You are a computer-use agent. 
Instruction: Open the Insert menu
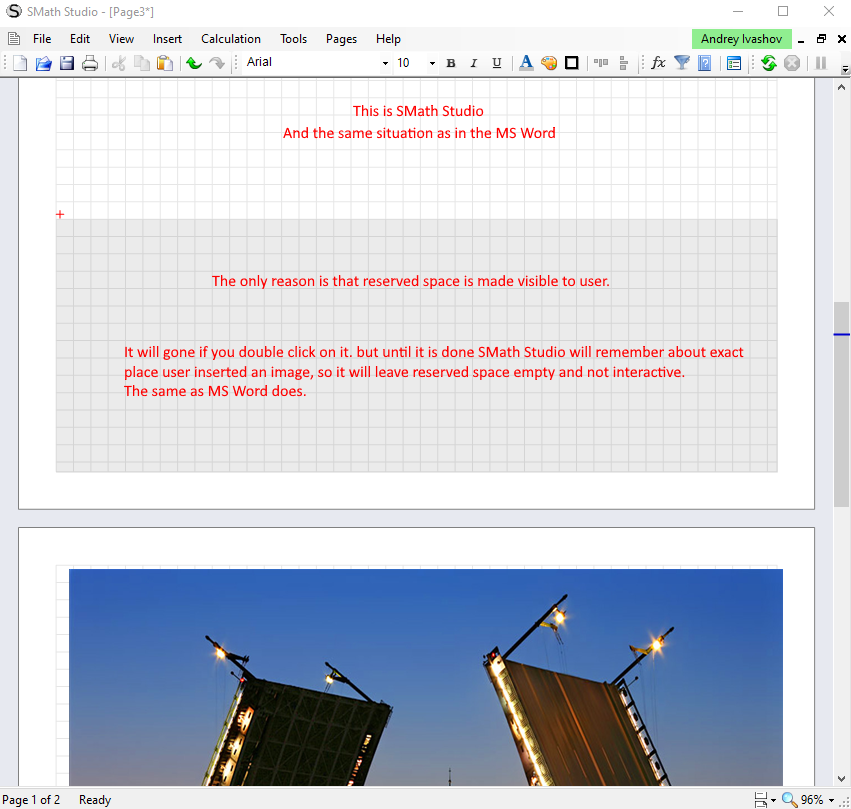[x=167, y=39]
